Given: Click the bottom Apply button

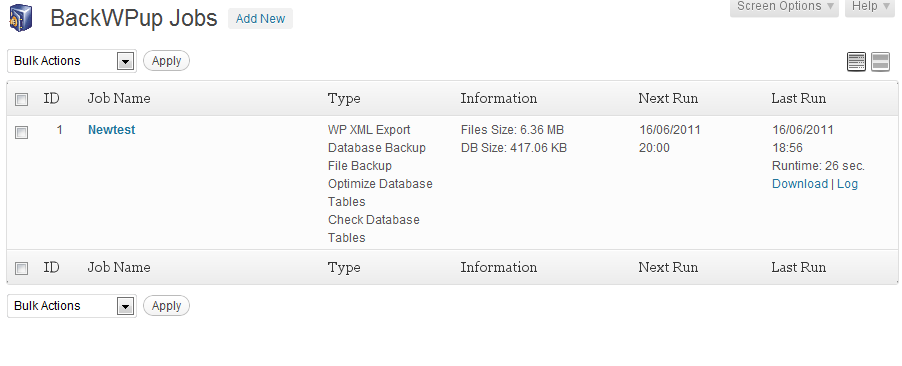Looking at the screenshot, I should point(166,306).
